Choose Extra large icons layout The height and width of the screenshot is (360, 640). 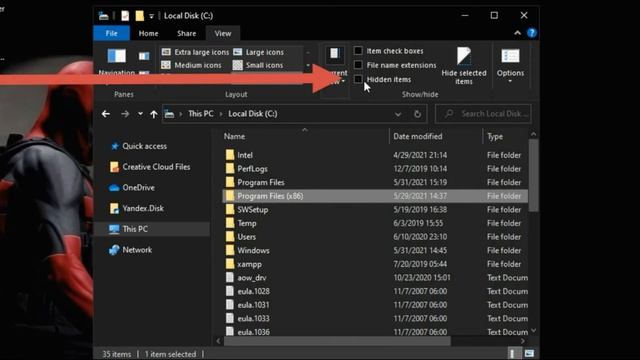point(195,52)
